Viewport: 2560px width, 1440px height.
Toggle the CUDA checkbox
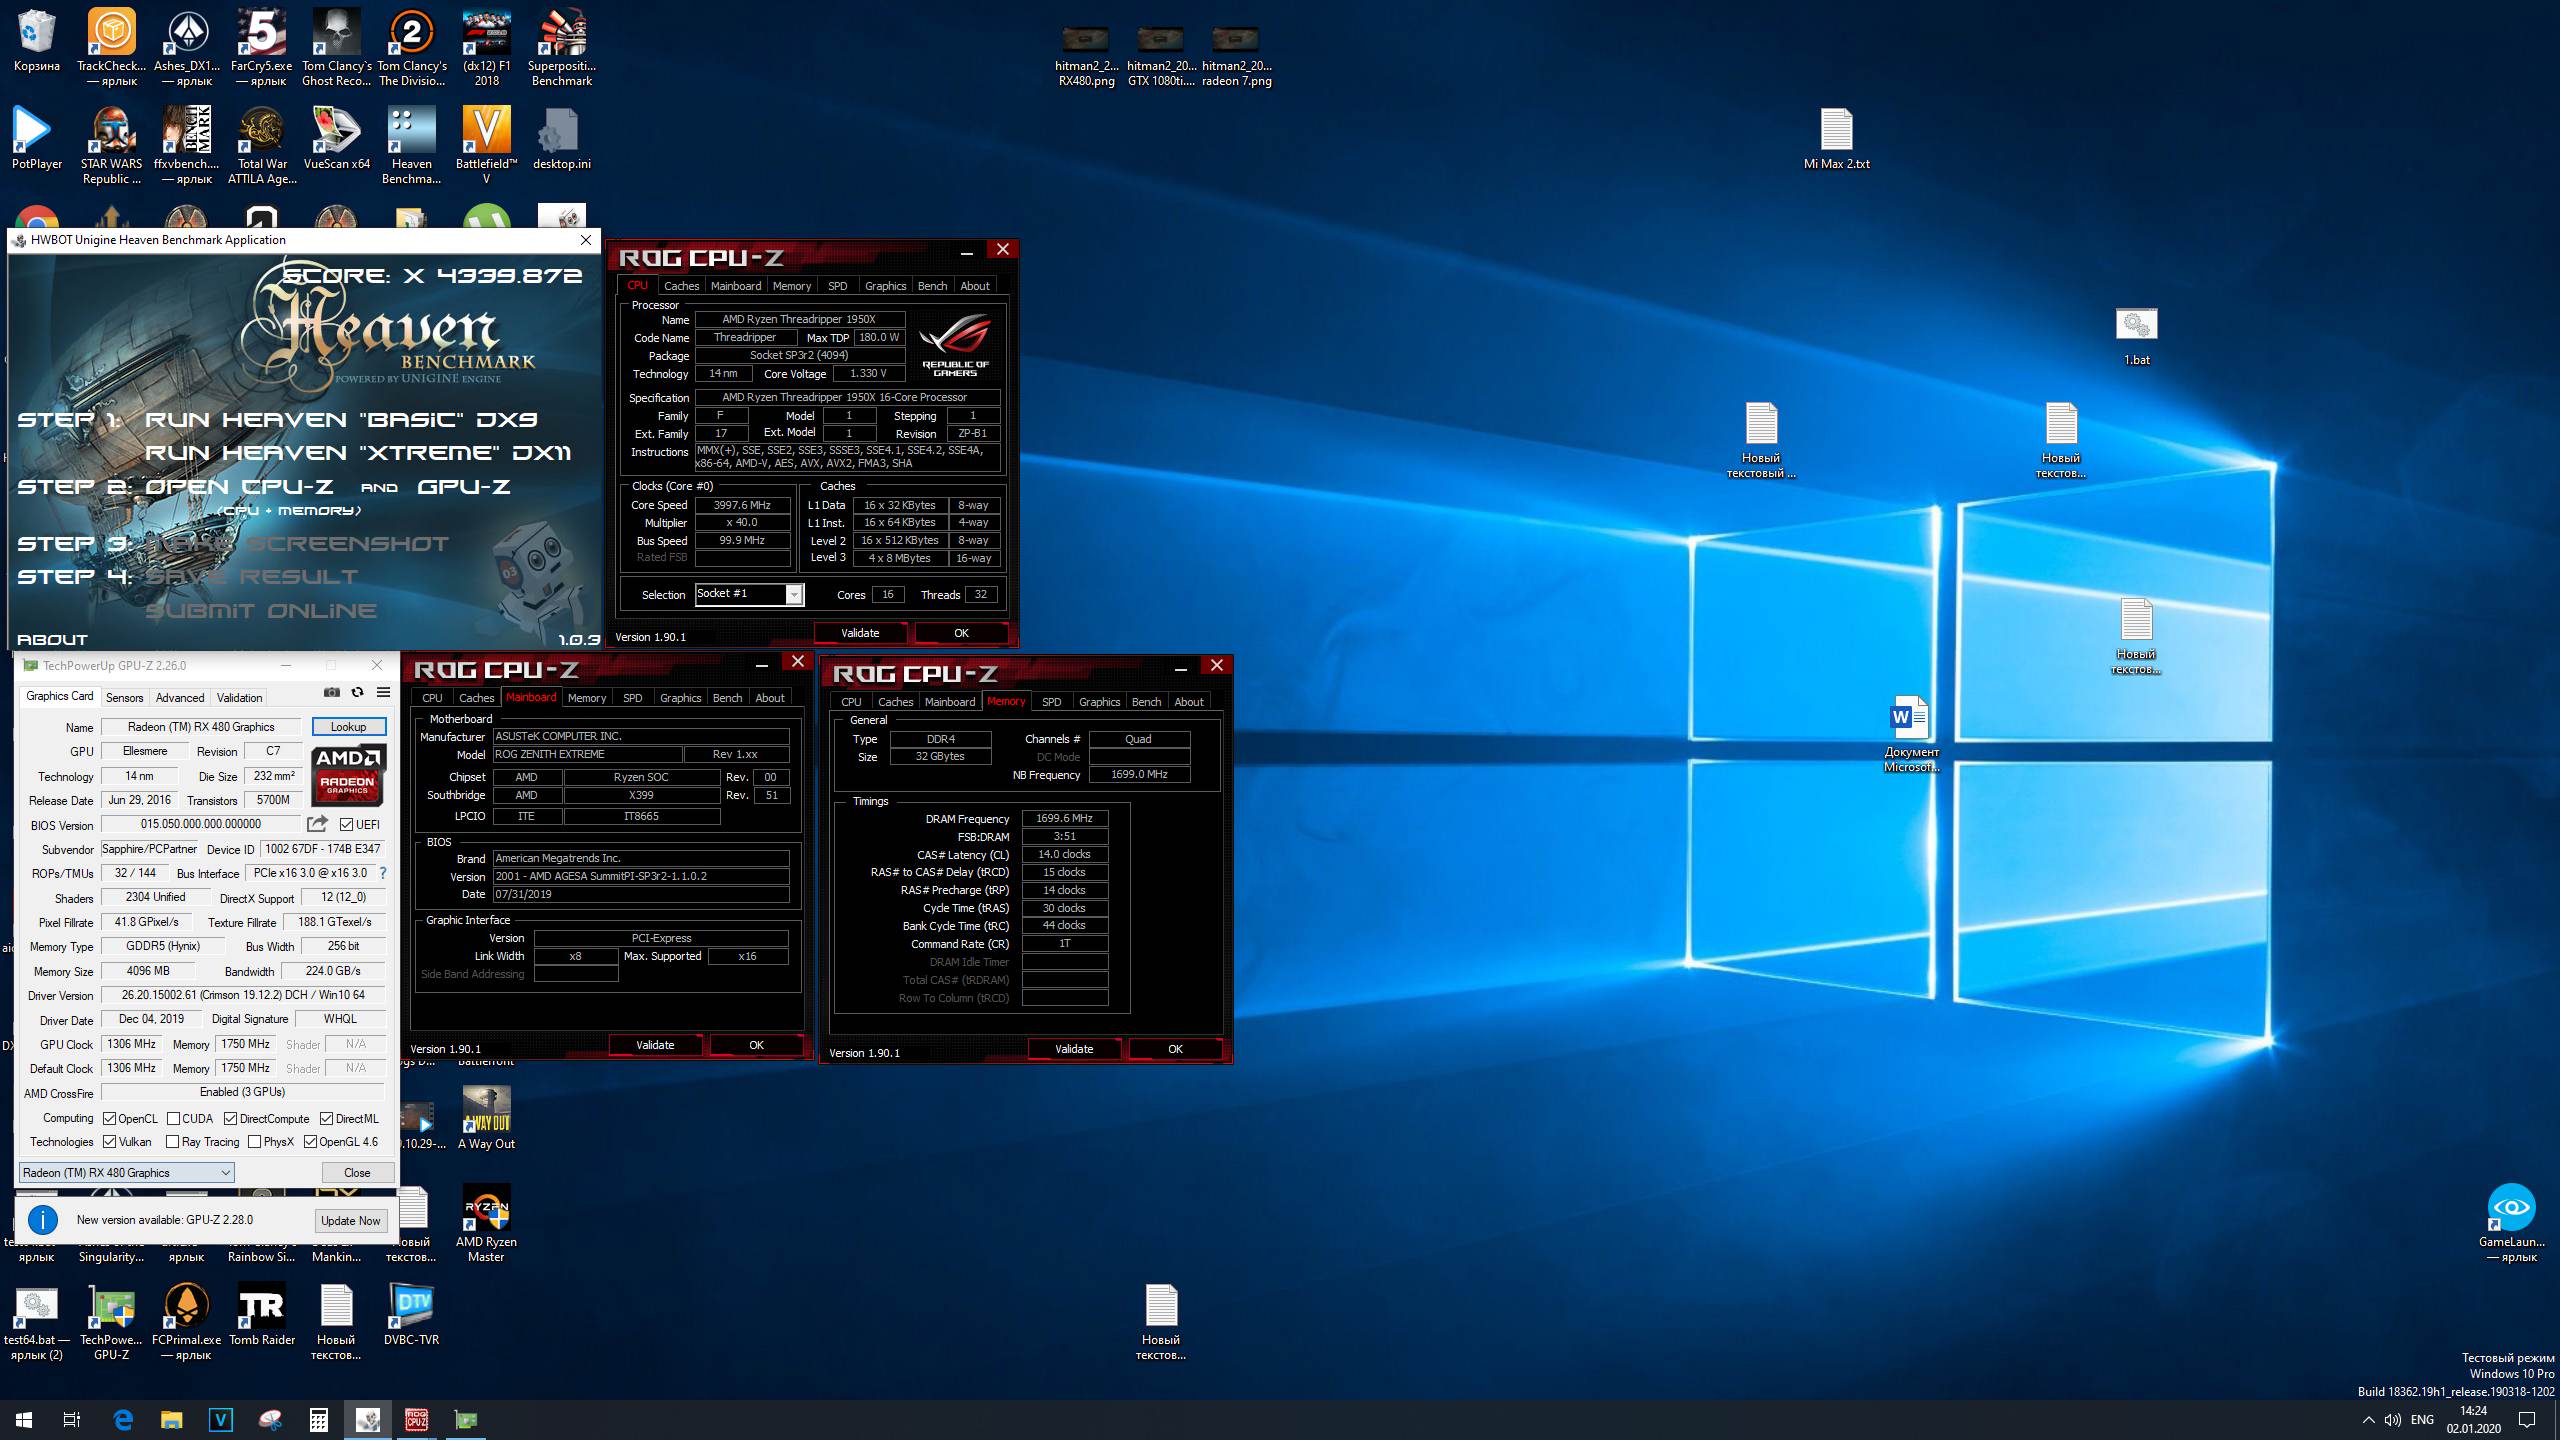(174, 1118)
